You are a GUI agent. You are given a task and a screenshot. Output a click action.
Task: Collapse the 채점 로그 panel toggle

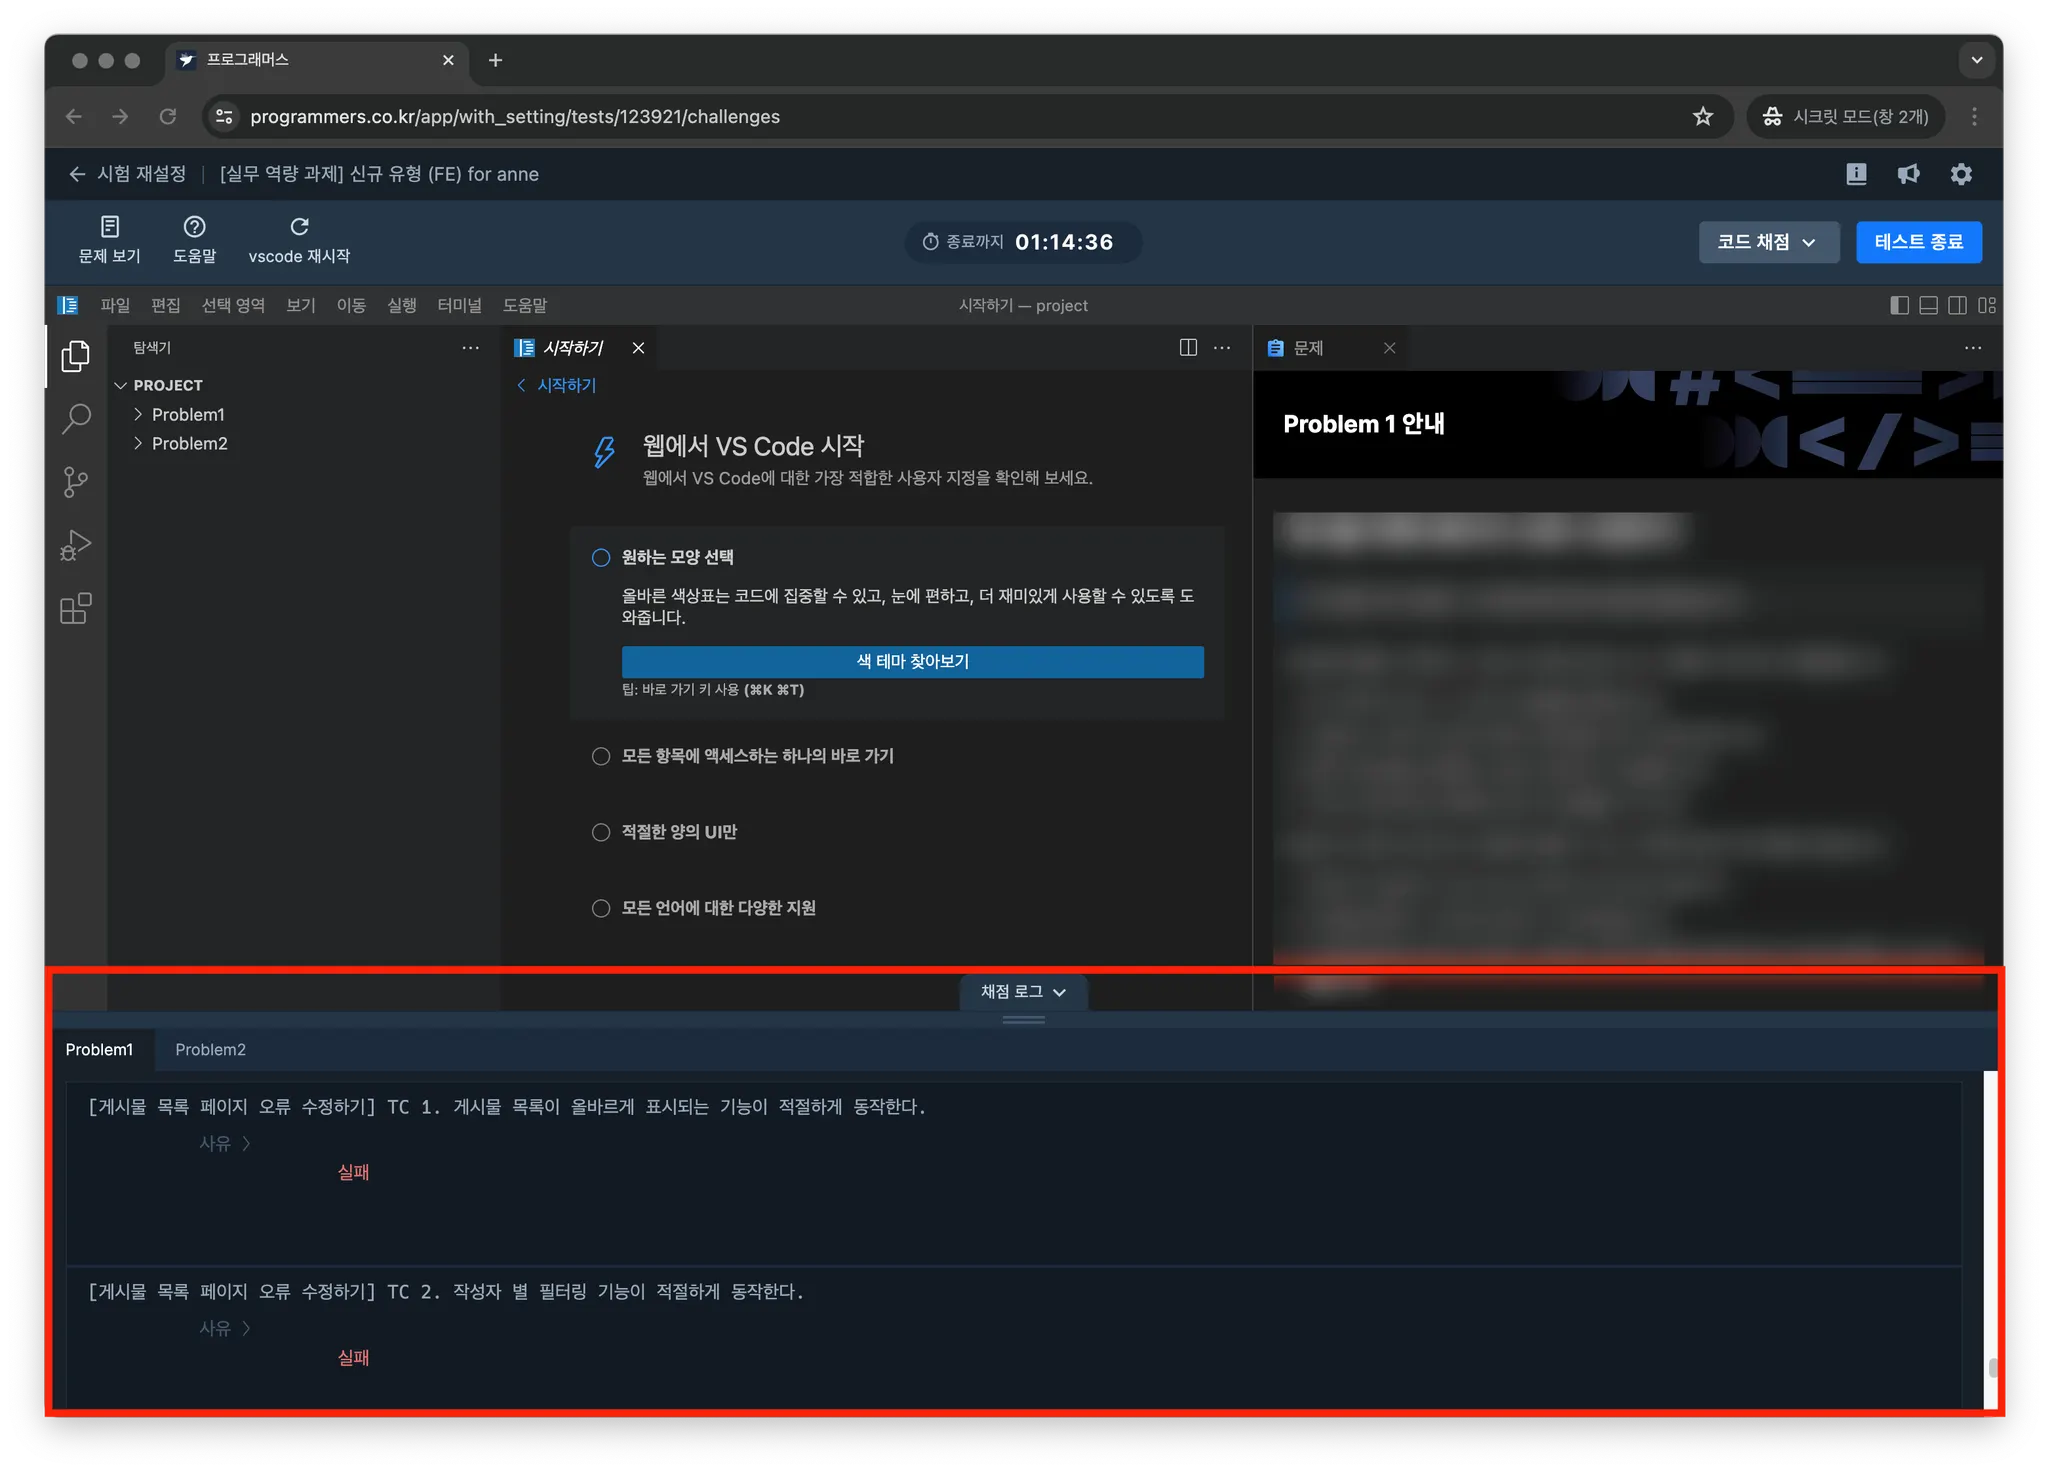(1023, 991)
